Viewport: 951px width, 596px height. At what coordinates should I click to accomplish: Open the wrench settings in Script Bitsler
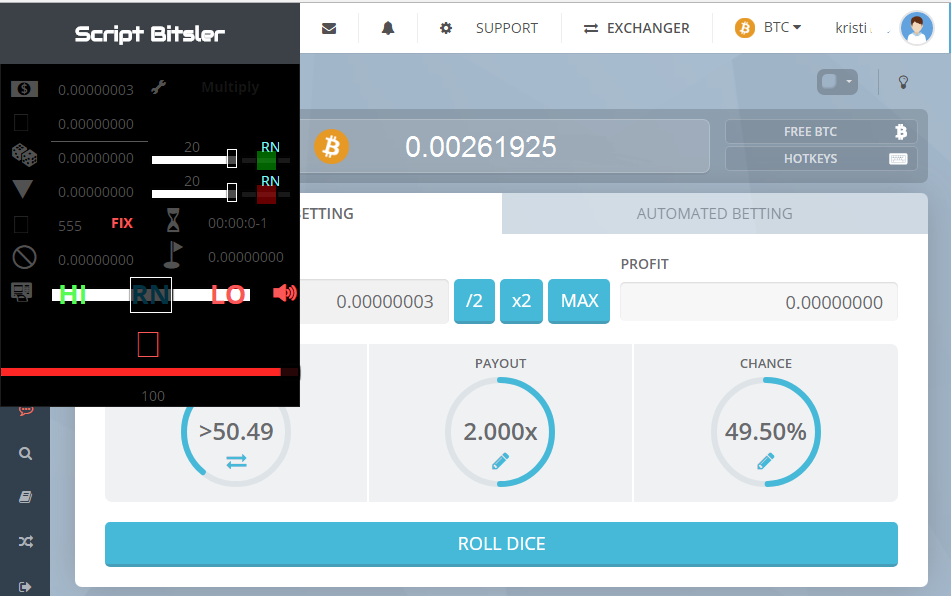(x=159, y=87)
